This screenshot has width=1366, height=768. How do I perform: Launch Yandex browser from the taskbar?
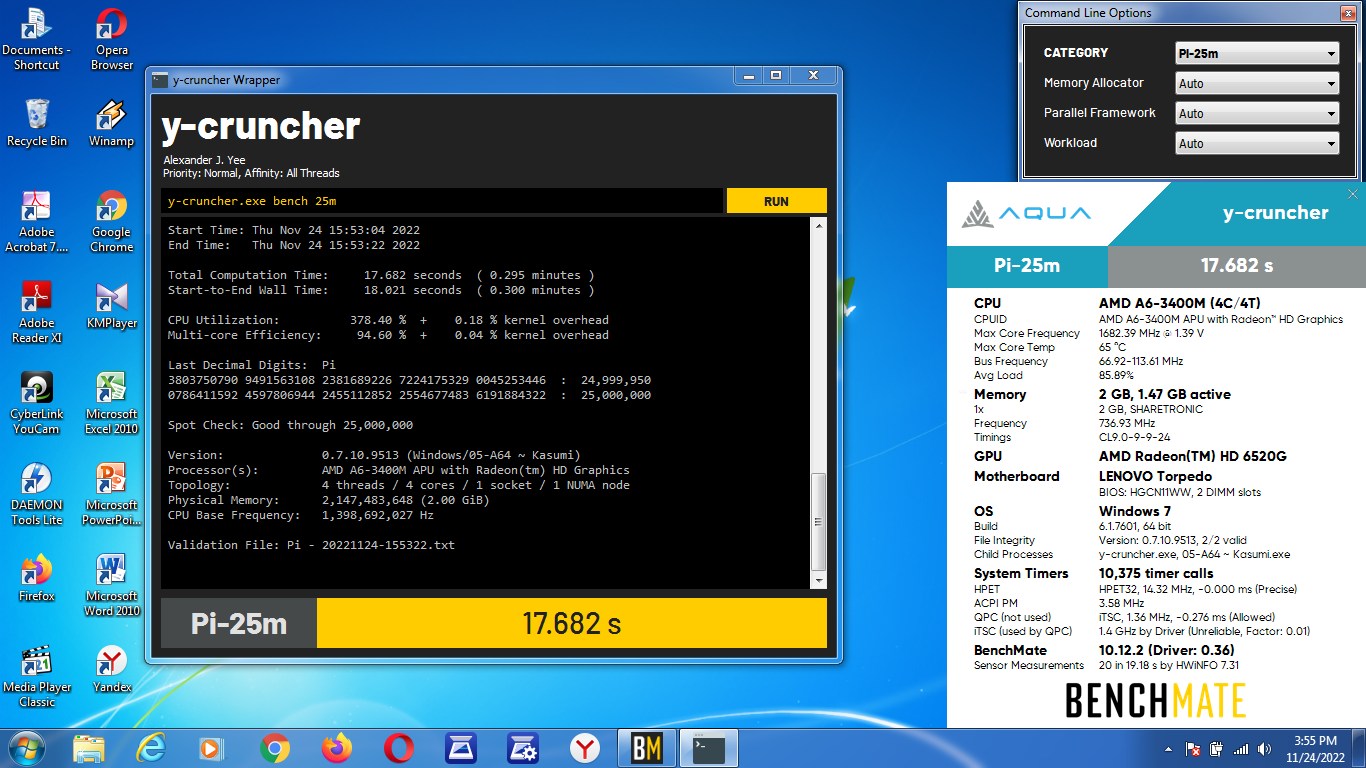(x=585, y=748)
